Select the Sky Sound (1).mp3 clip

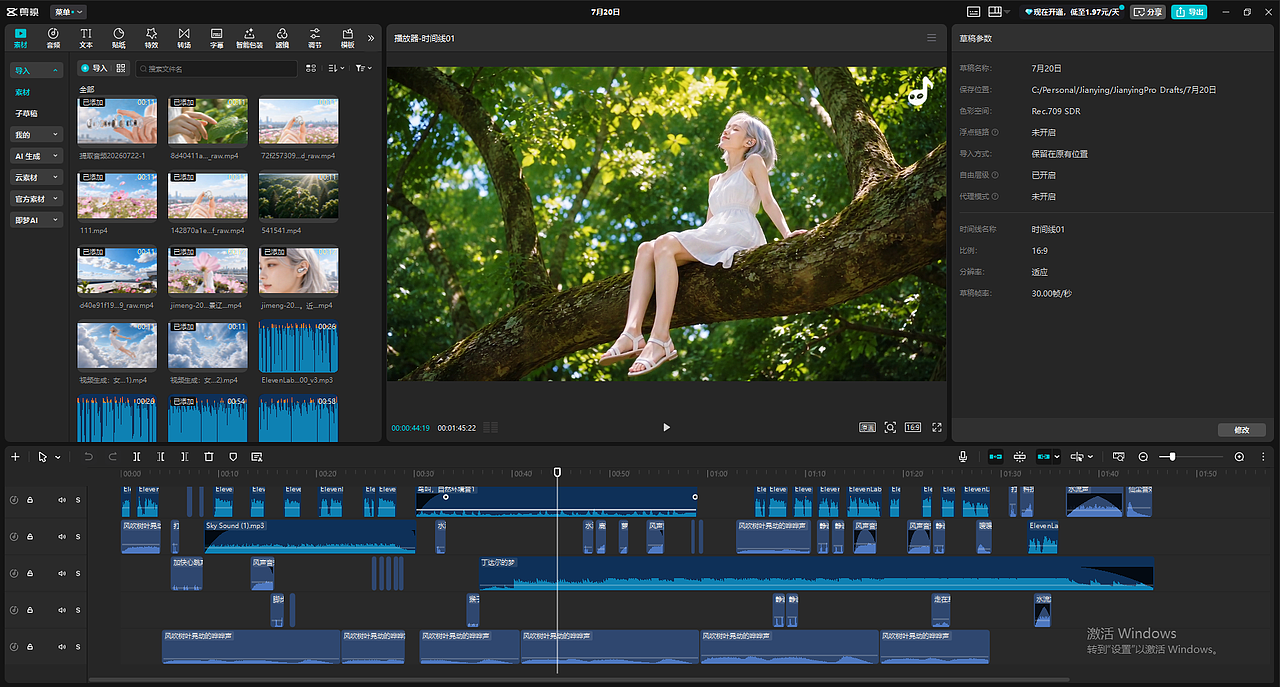tap(309, 537)
